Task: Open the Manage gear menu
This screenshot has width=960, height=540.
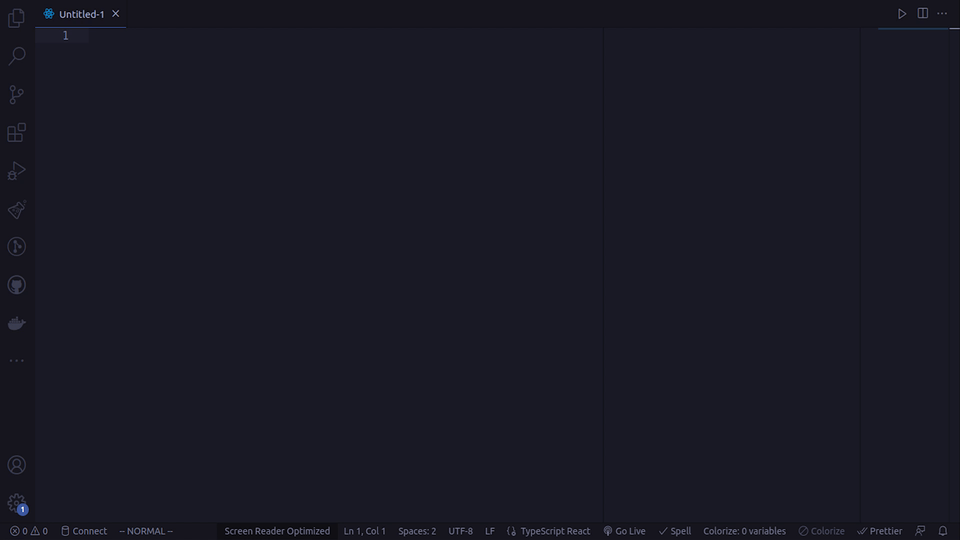Action: [x=17, y=503]
